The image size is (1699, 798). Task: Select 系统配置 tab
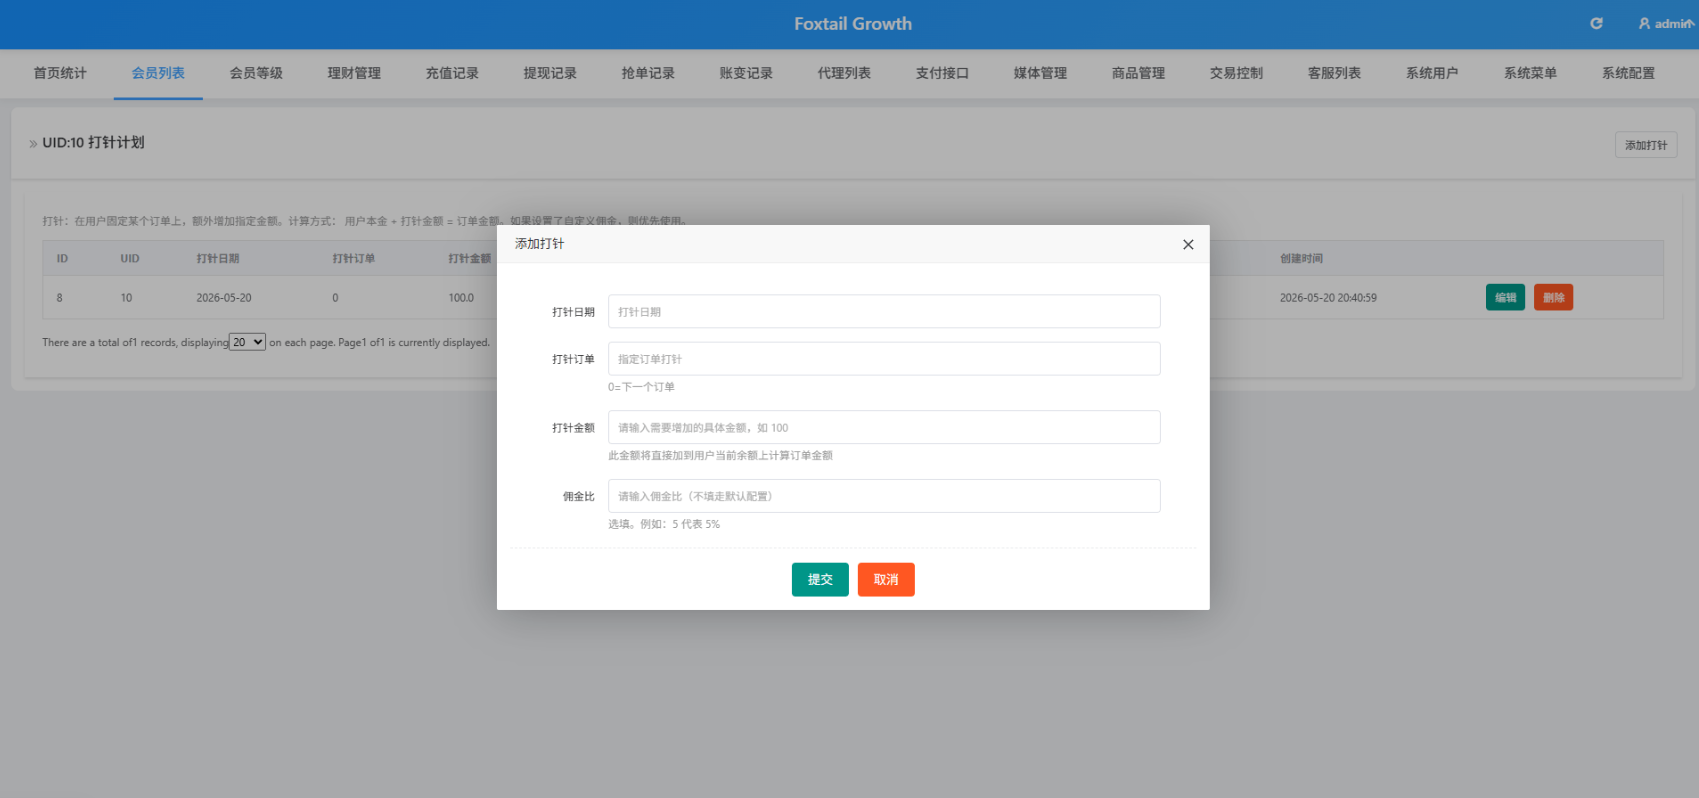pyautogui.click(x=1628, y=73)
